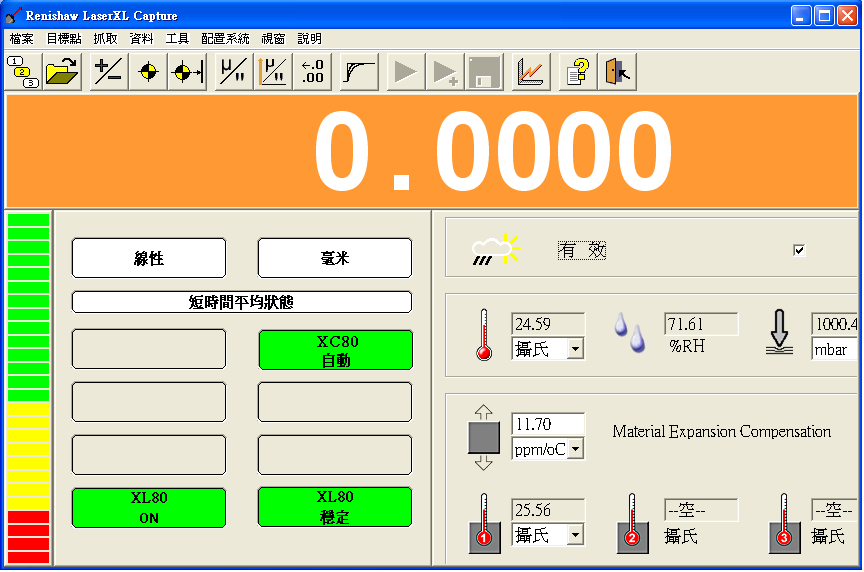The width and height of the screenshot is (864, 572).
Task: Open the 目標點 menu
Action: pos(64,39)
